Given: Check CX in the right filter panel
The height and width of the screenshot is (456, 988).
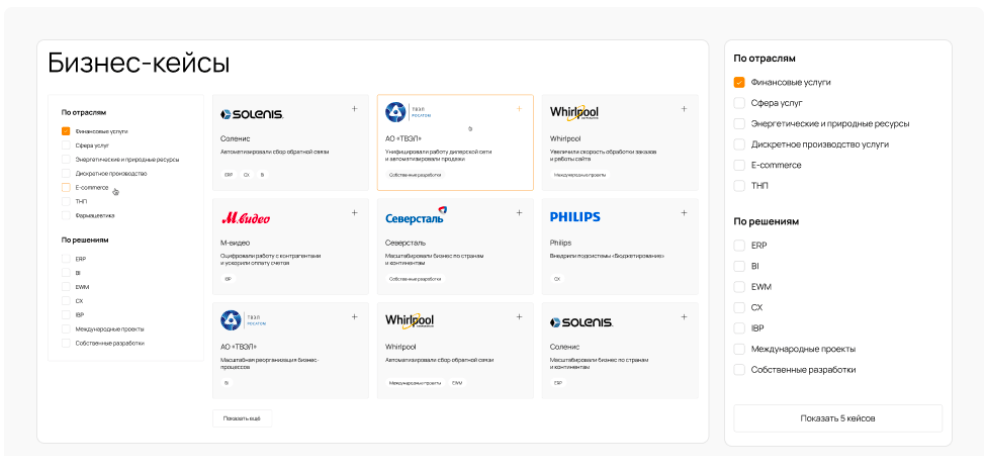Looking at the screenshot, I should [739, 307].
